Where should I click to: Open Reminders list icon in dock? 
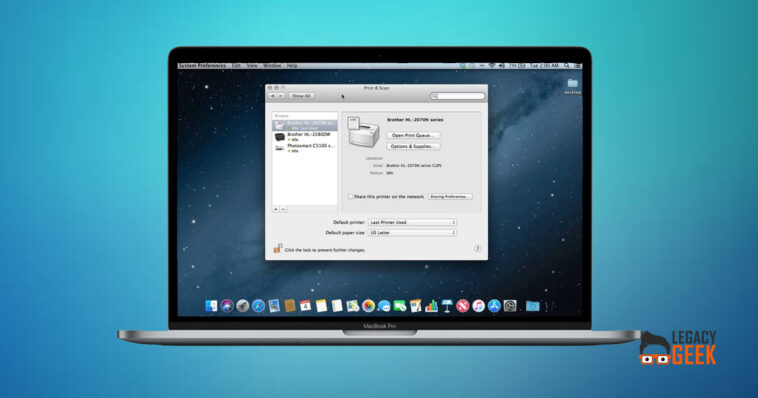tap(337, 306)
